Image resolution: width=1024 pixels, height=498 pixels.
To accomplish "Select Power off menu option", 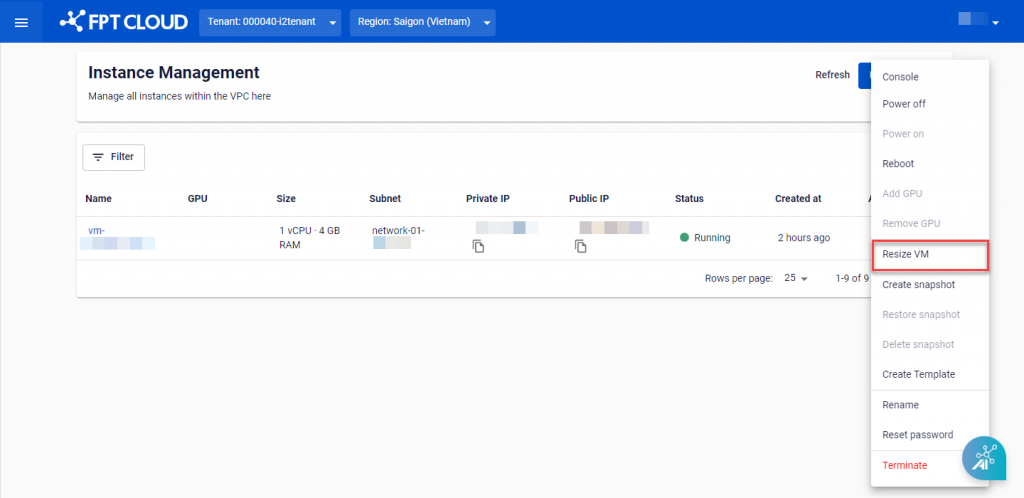I will [x=903, y=104].
